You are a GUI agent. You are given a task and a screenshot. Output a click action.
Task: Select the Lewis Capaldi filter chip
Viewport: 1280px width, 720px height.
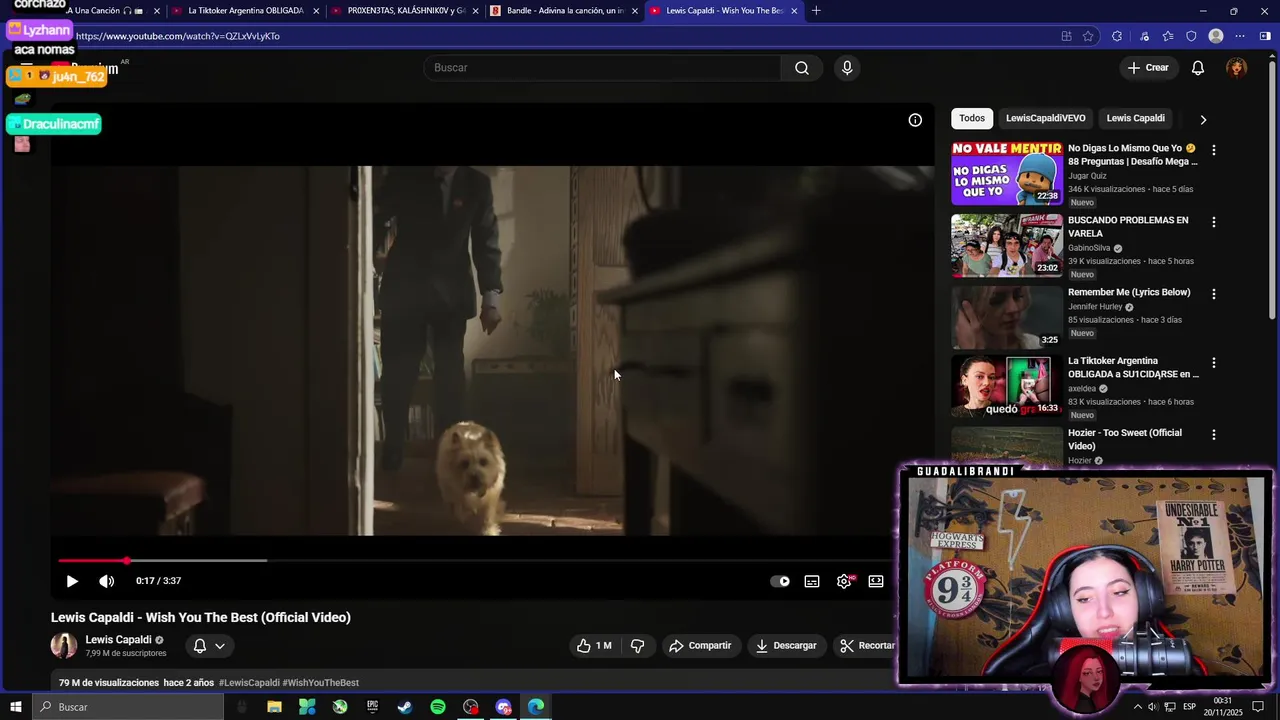point(1135,118)
